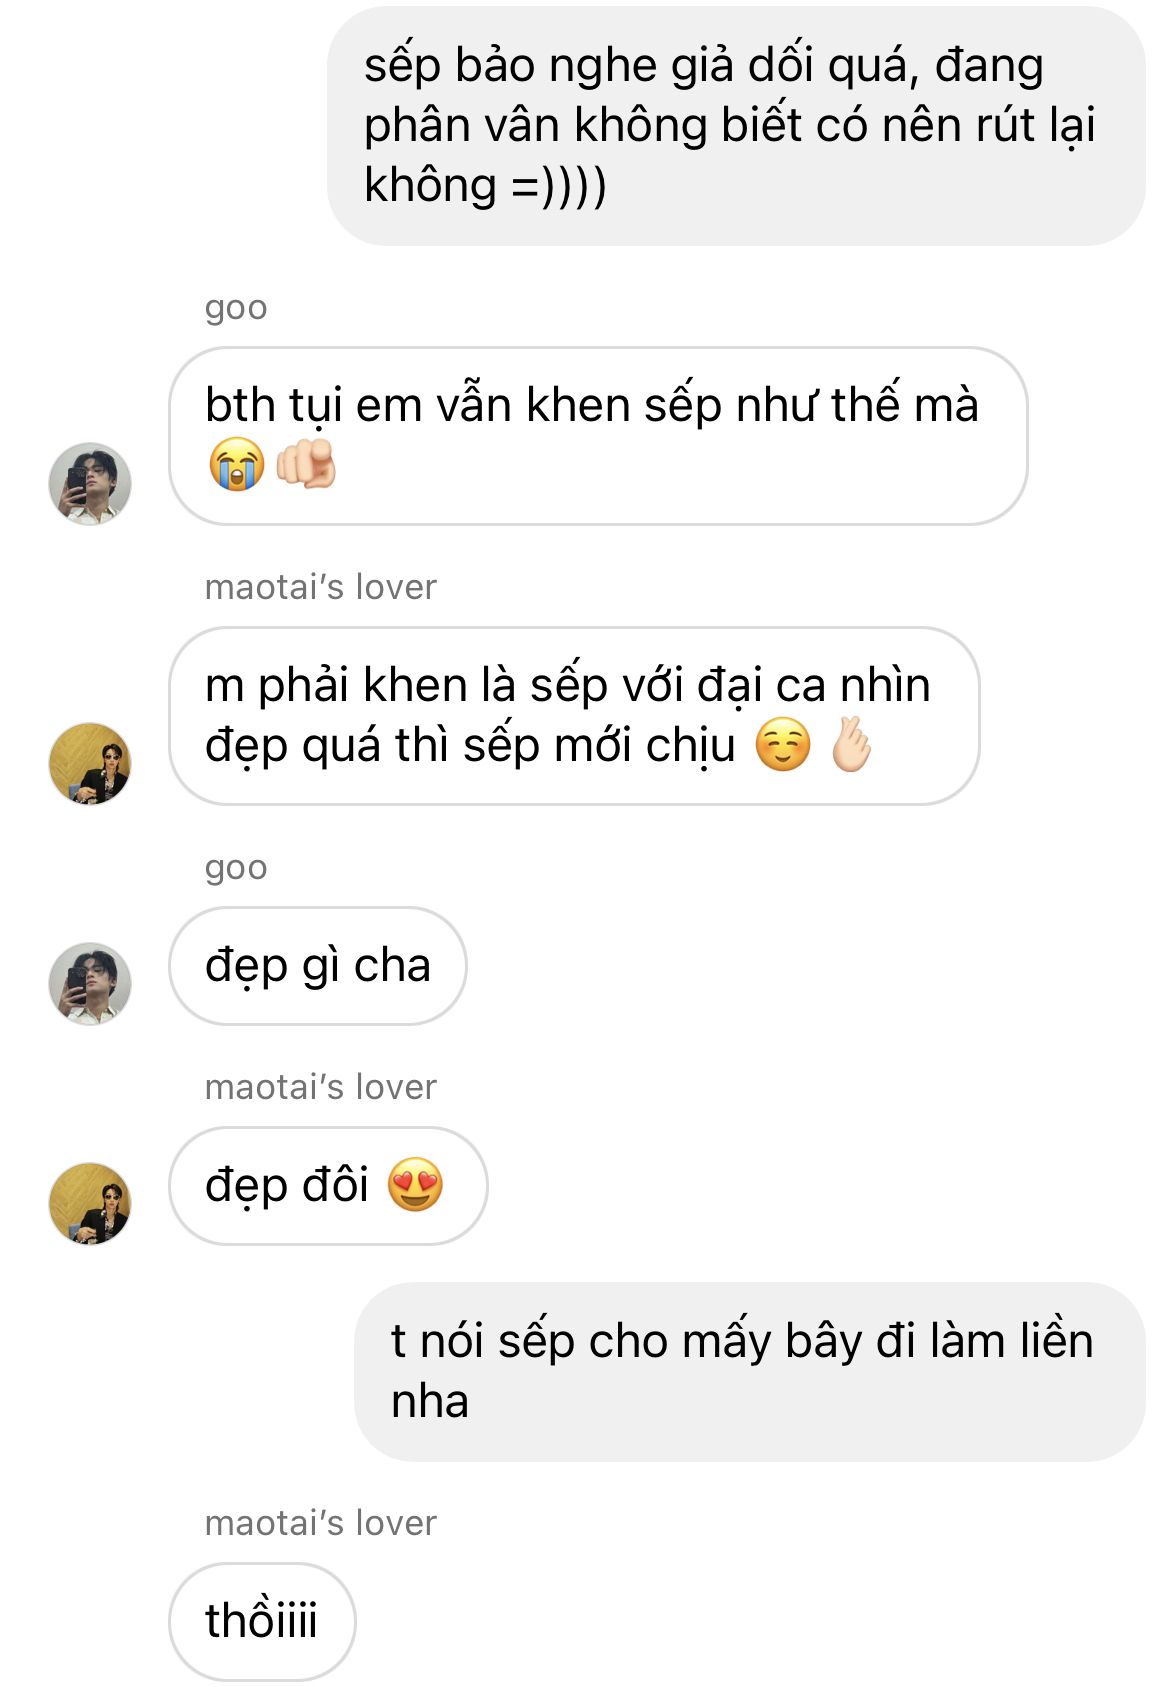Click the 'goo' sender name above 'bth tụi em'

point(236,308)
